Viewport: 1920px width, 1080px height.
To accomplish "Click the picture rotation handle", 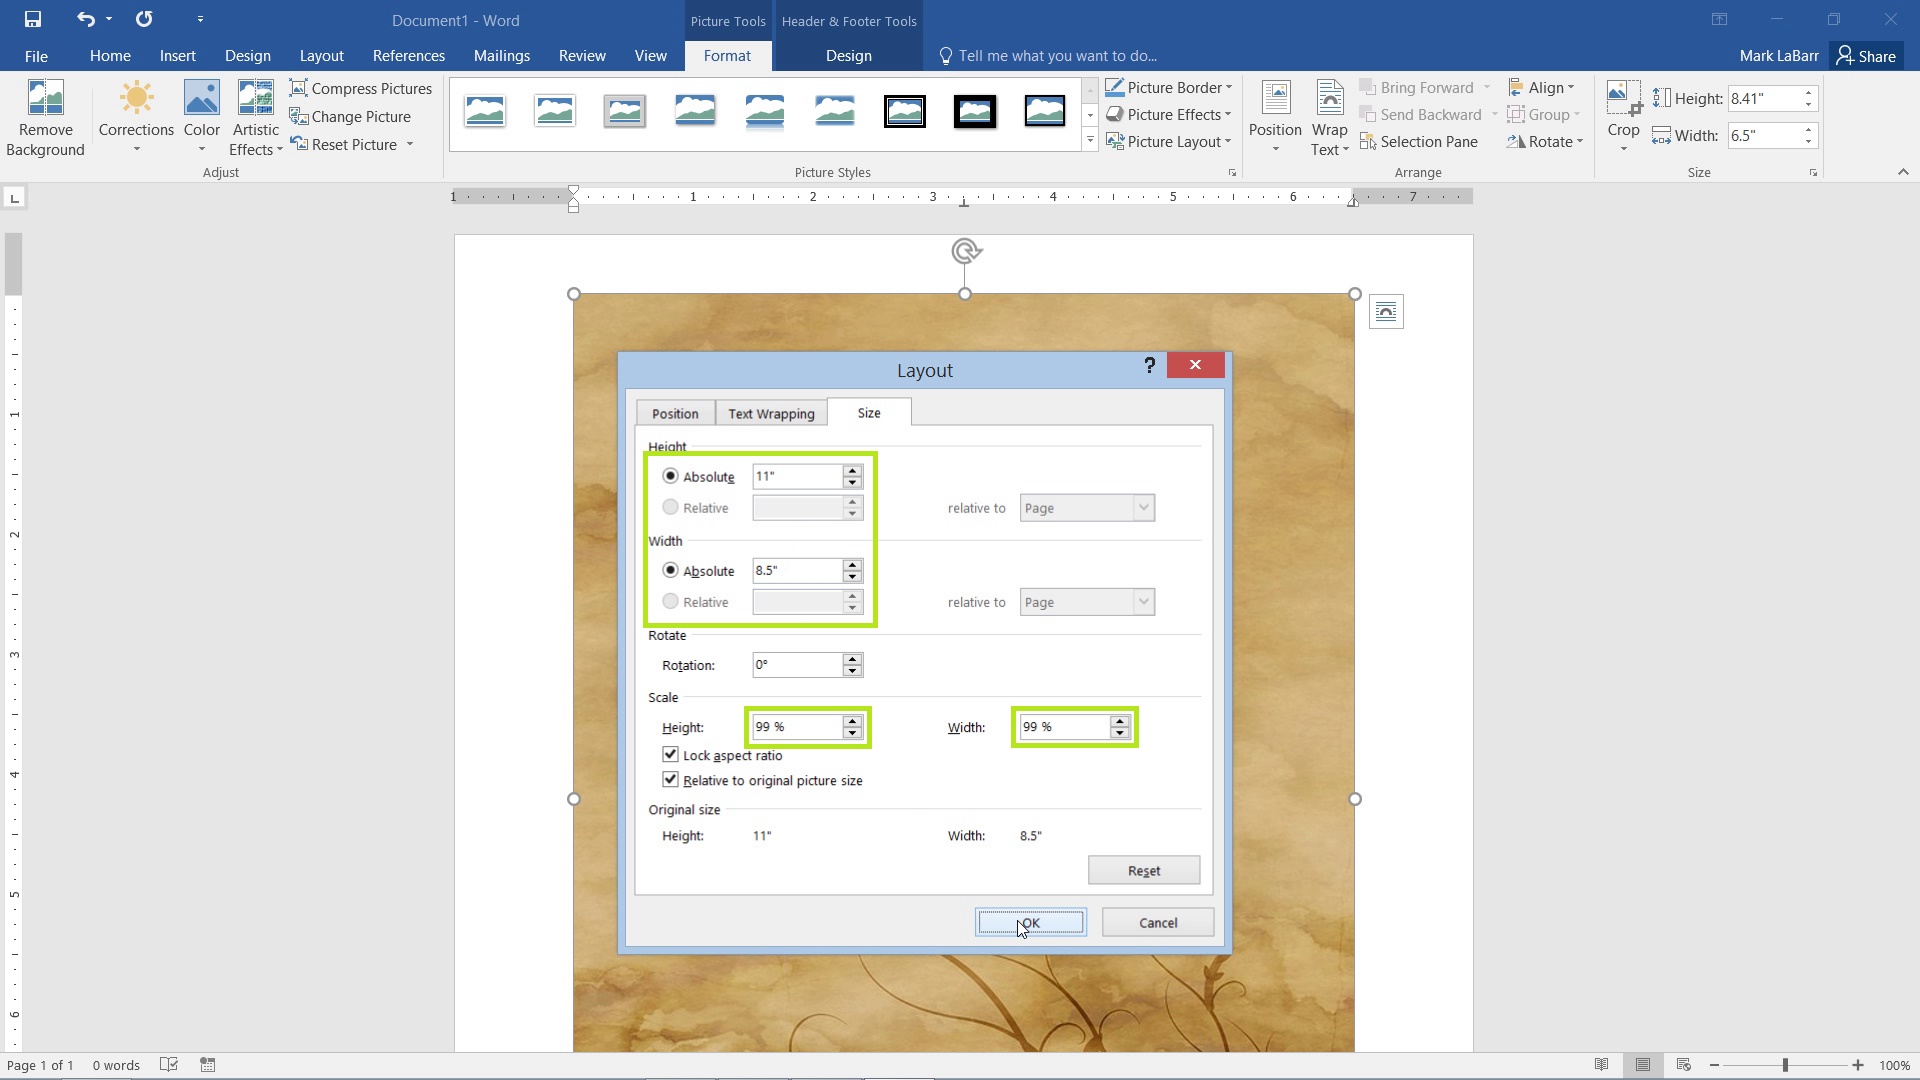I will [x=965, y=251].
